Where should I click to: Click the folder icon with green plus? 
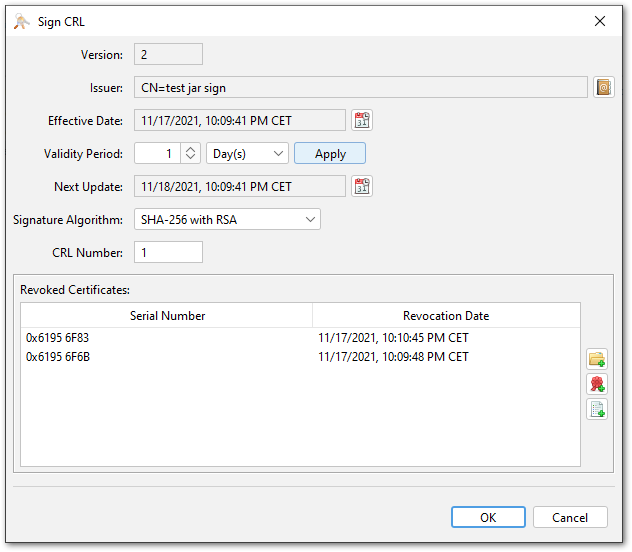[x=597, y=359]
